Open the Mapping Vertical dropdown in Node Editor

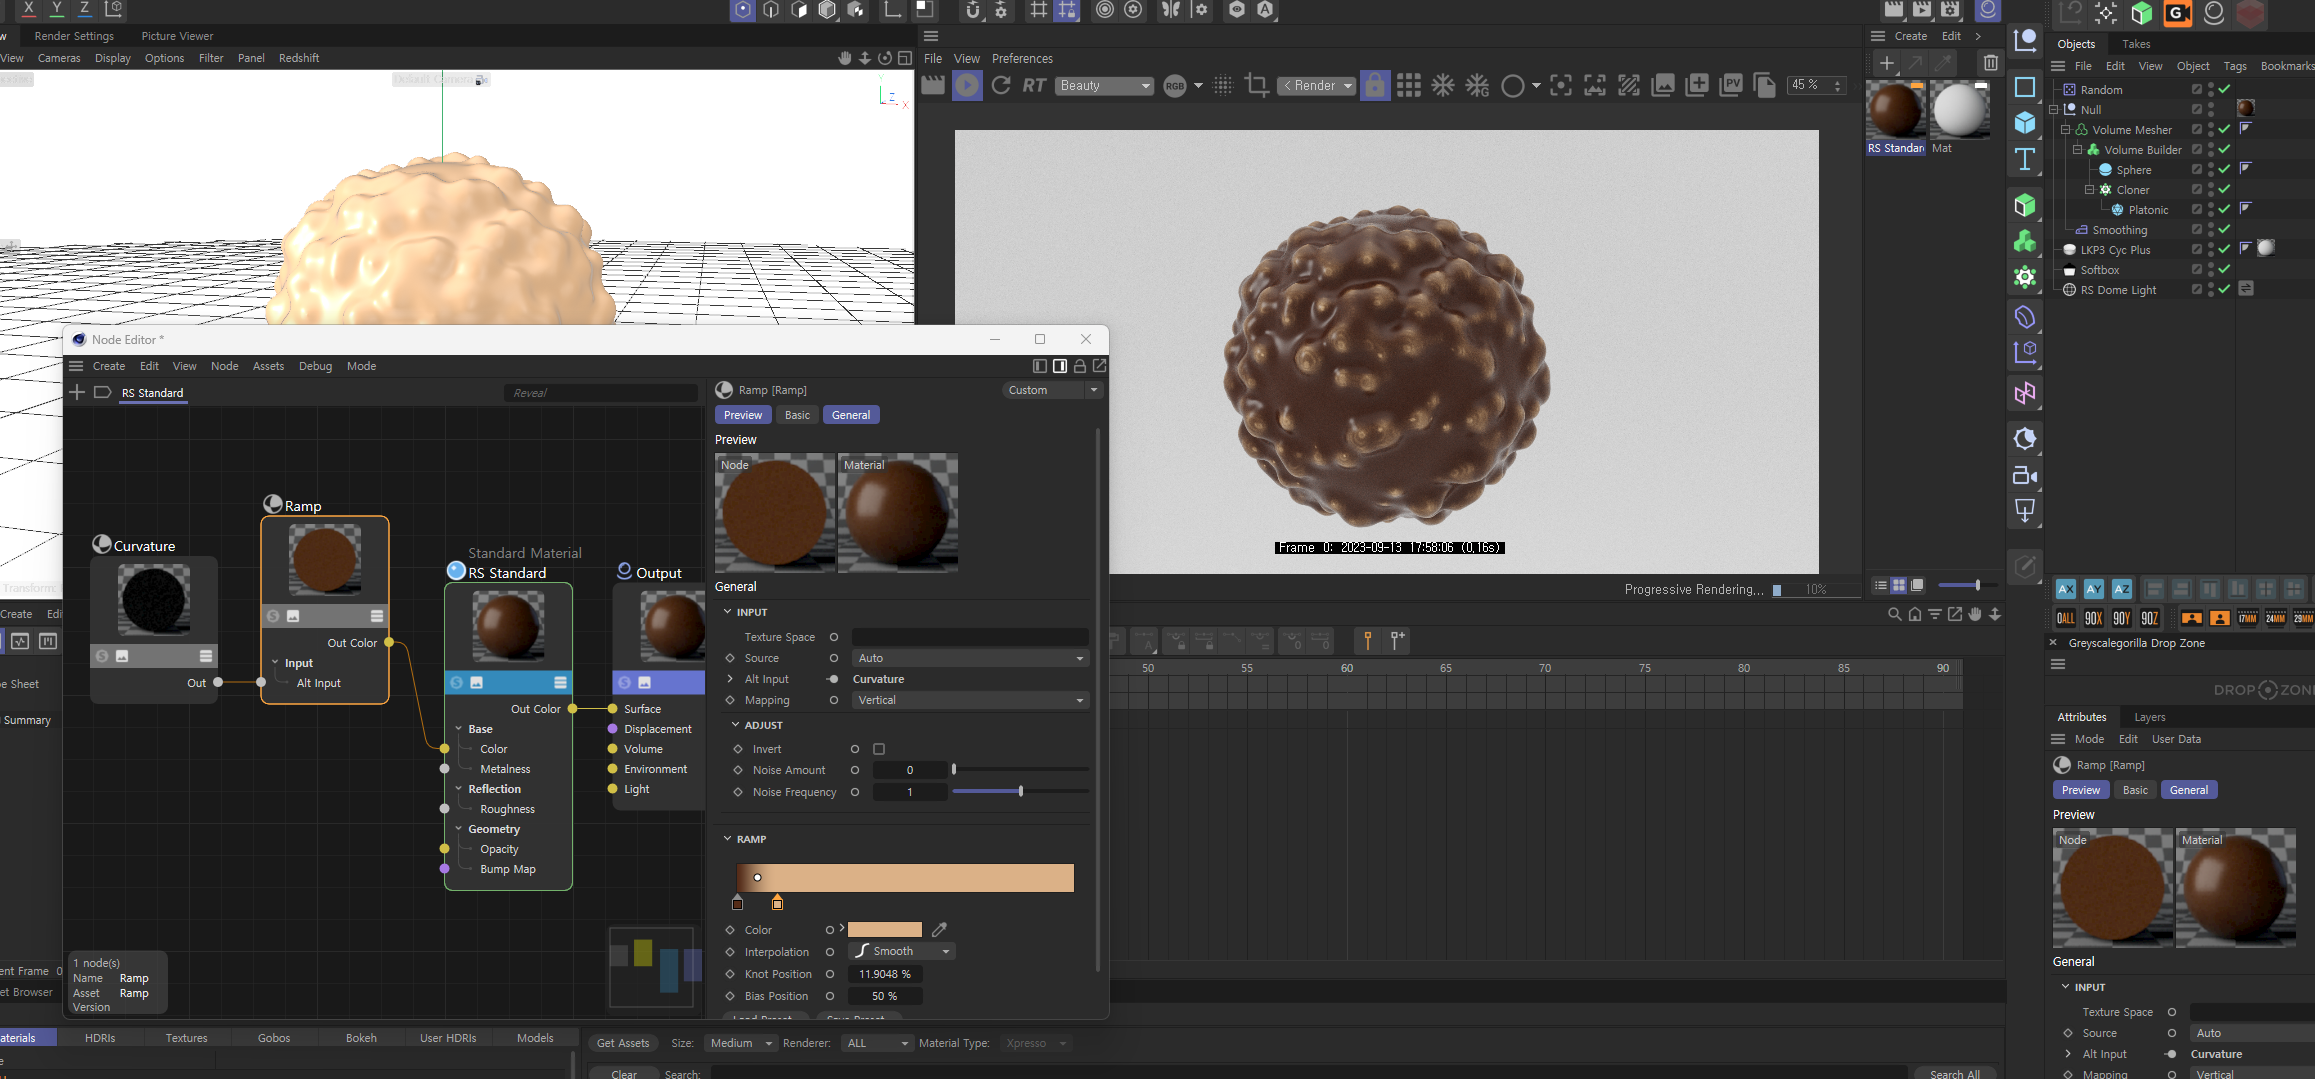tap(970, 700)
